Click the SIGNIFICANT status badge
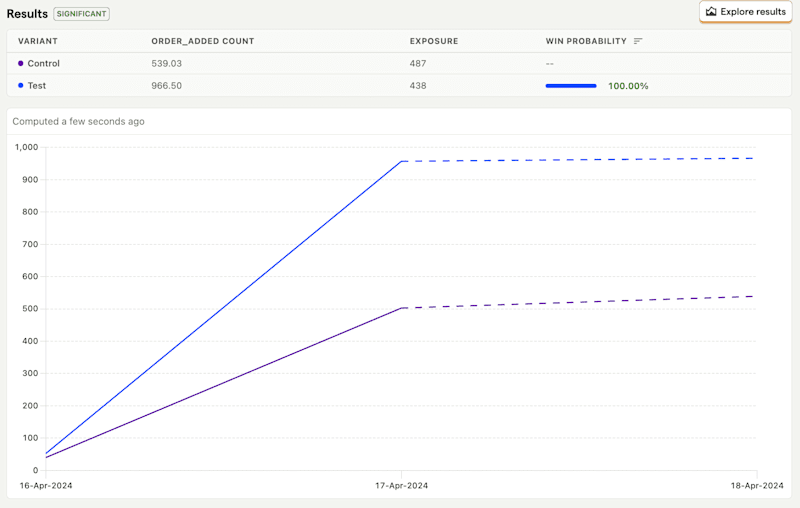Screen dimensions: 800x508 click(x=82, y=14)
